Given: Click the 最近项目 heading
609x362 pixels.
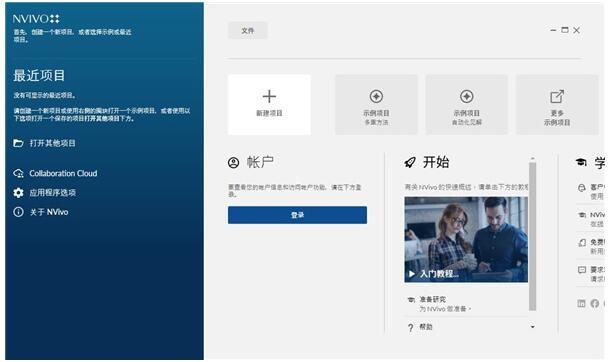Looking at the screenshot, I should [39, 75].
